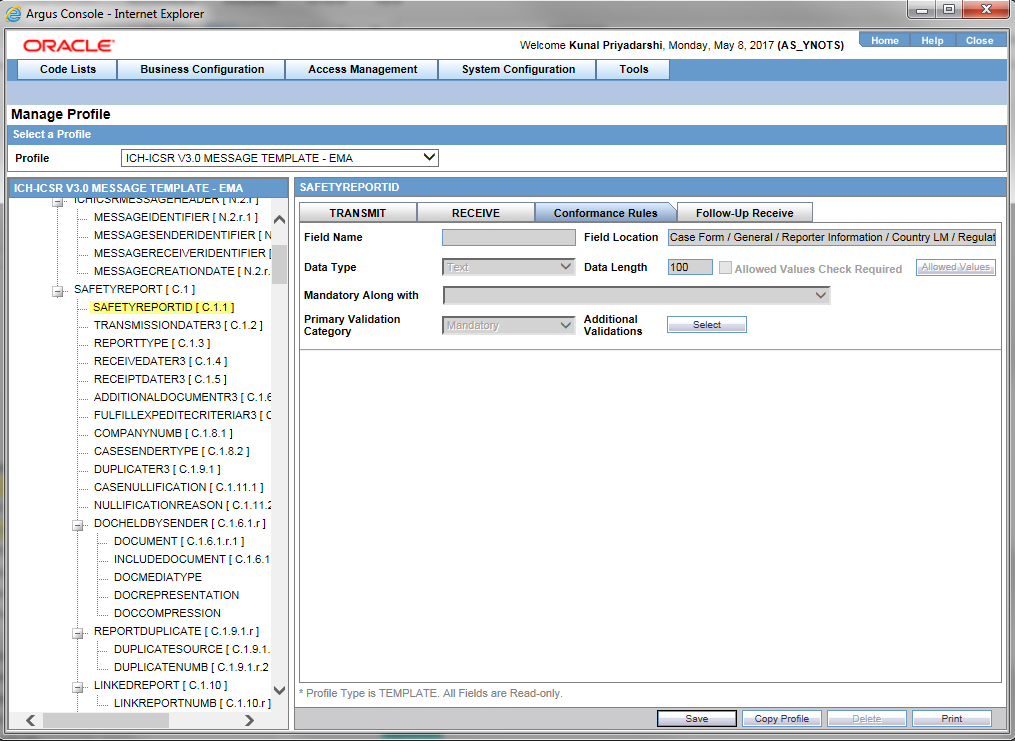The width and height of the screenshot is (1015, 741).
Task: Click the Allowed Values button
Action: click(955, 267)
